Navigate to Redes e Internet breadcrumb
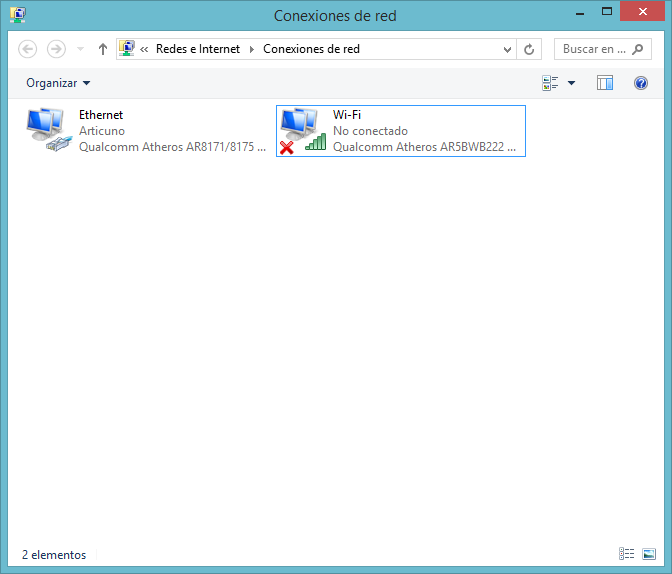Viewport: 672px width, 574px height. pyautogui.click(x=198, y=49)
